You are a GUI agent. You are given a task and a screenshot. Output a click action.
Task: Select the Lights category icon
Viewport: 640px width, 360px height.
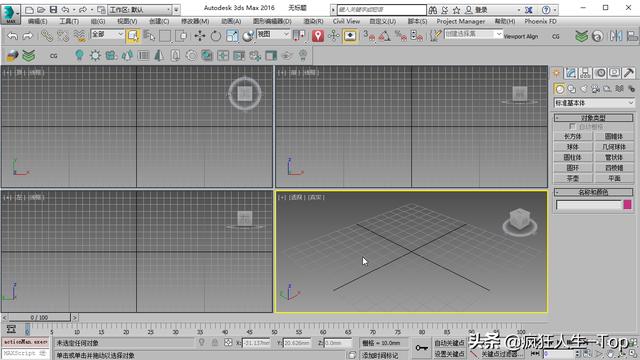tap(584, 89)
